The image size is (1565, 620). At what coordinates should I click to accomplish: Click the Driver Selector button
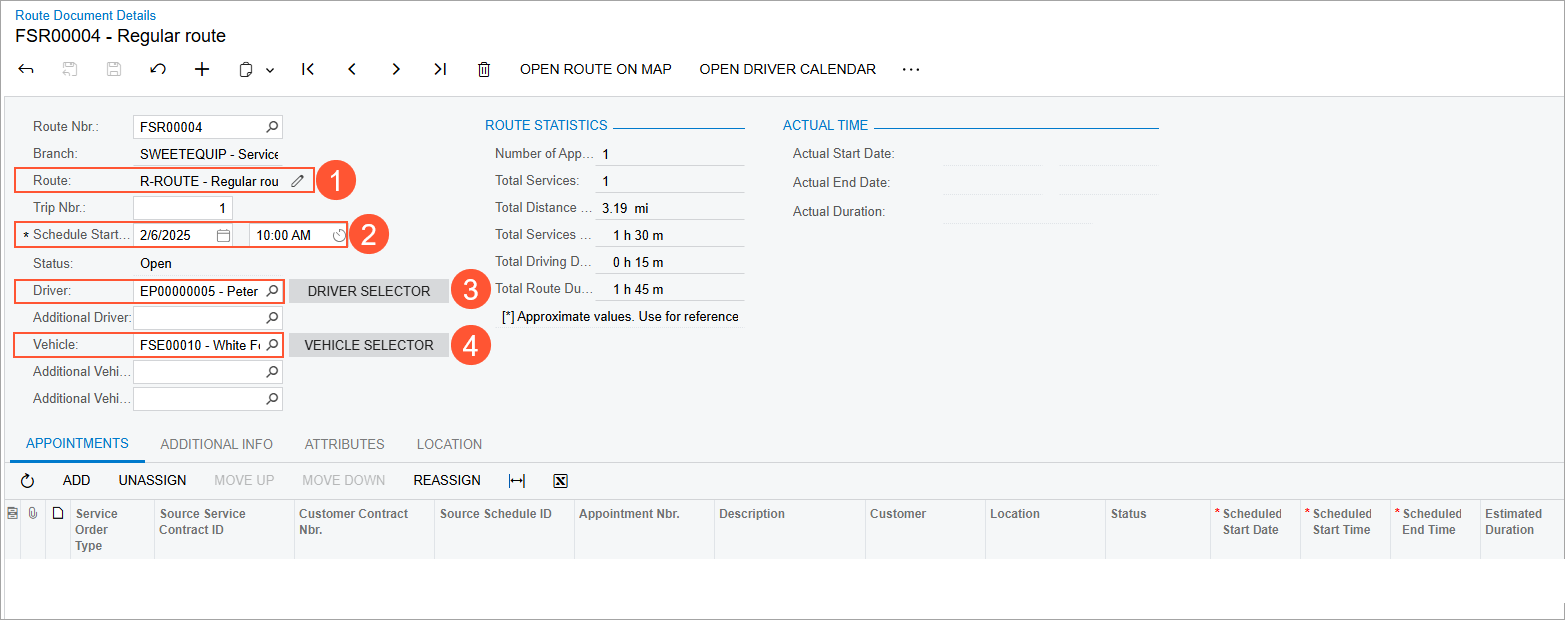click(x=369, y=291)
